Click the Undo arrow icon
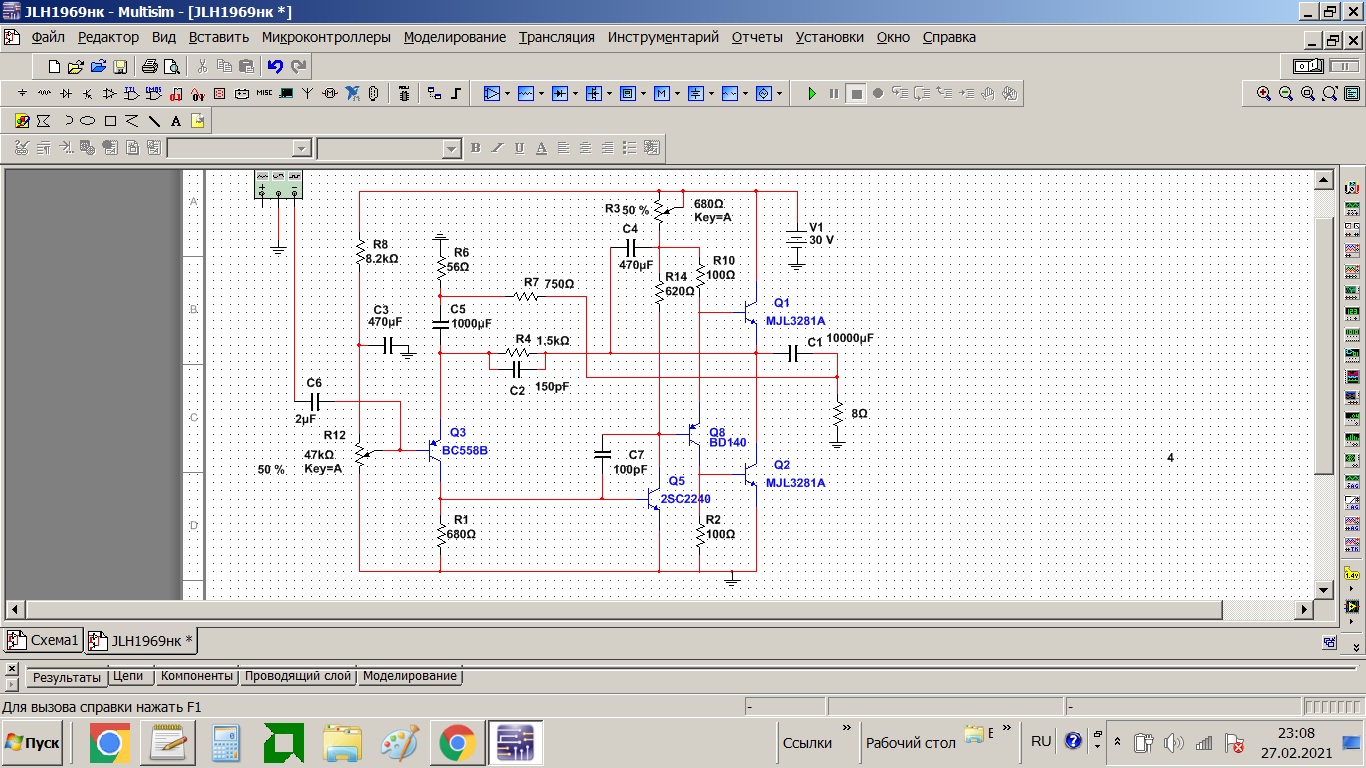This screenshot has height=768, width=1366. coord(275,67)
